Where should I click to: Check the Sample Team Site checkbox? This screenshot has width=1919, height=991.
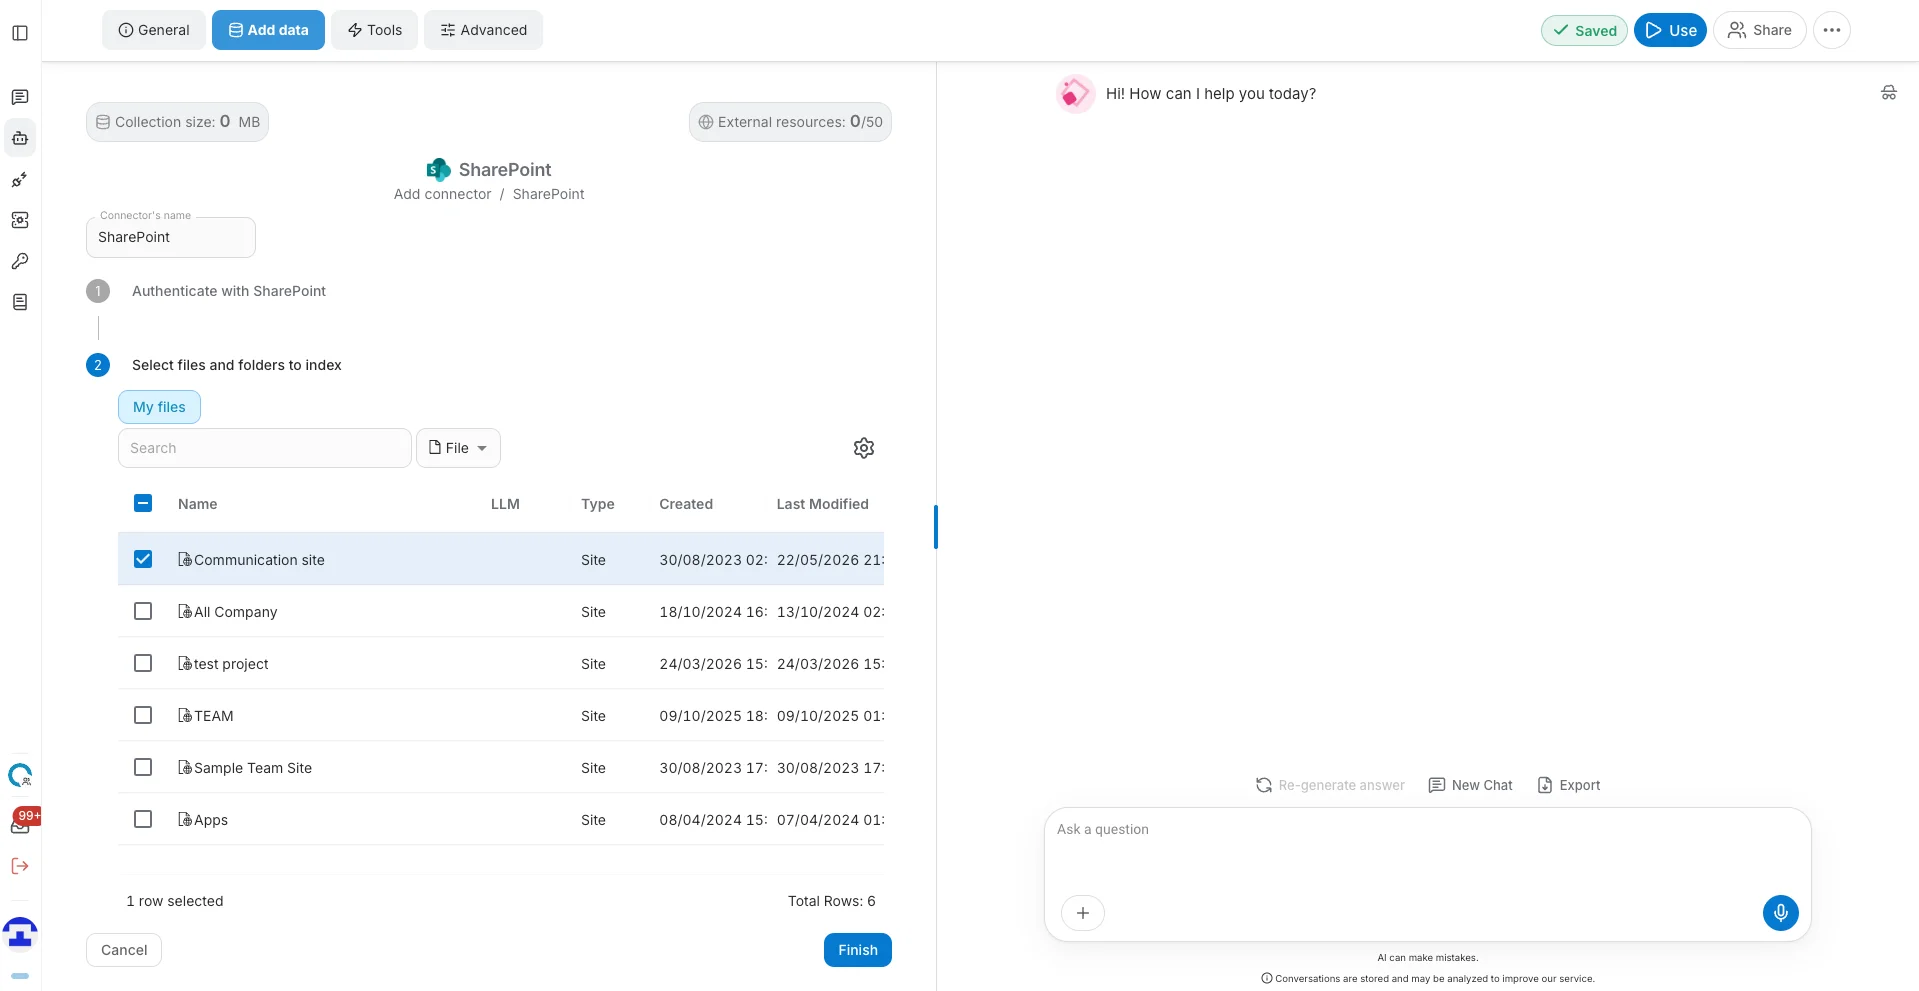coord(143,767)
